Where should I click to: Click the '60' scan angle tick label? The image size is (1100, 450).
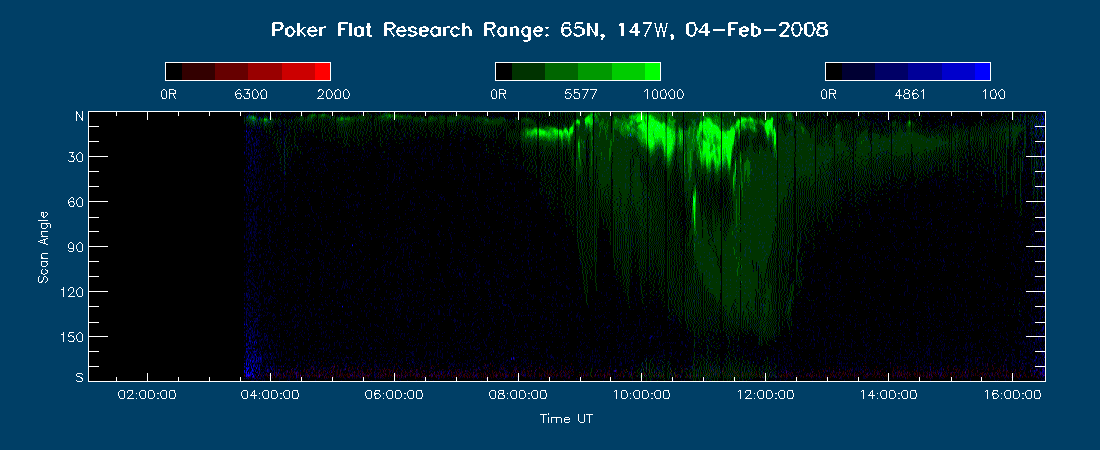tap(76, 201)
